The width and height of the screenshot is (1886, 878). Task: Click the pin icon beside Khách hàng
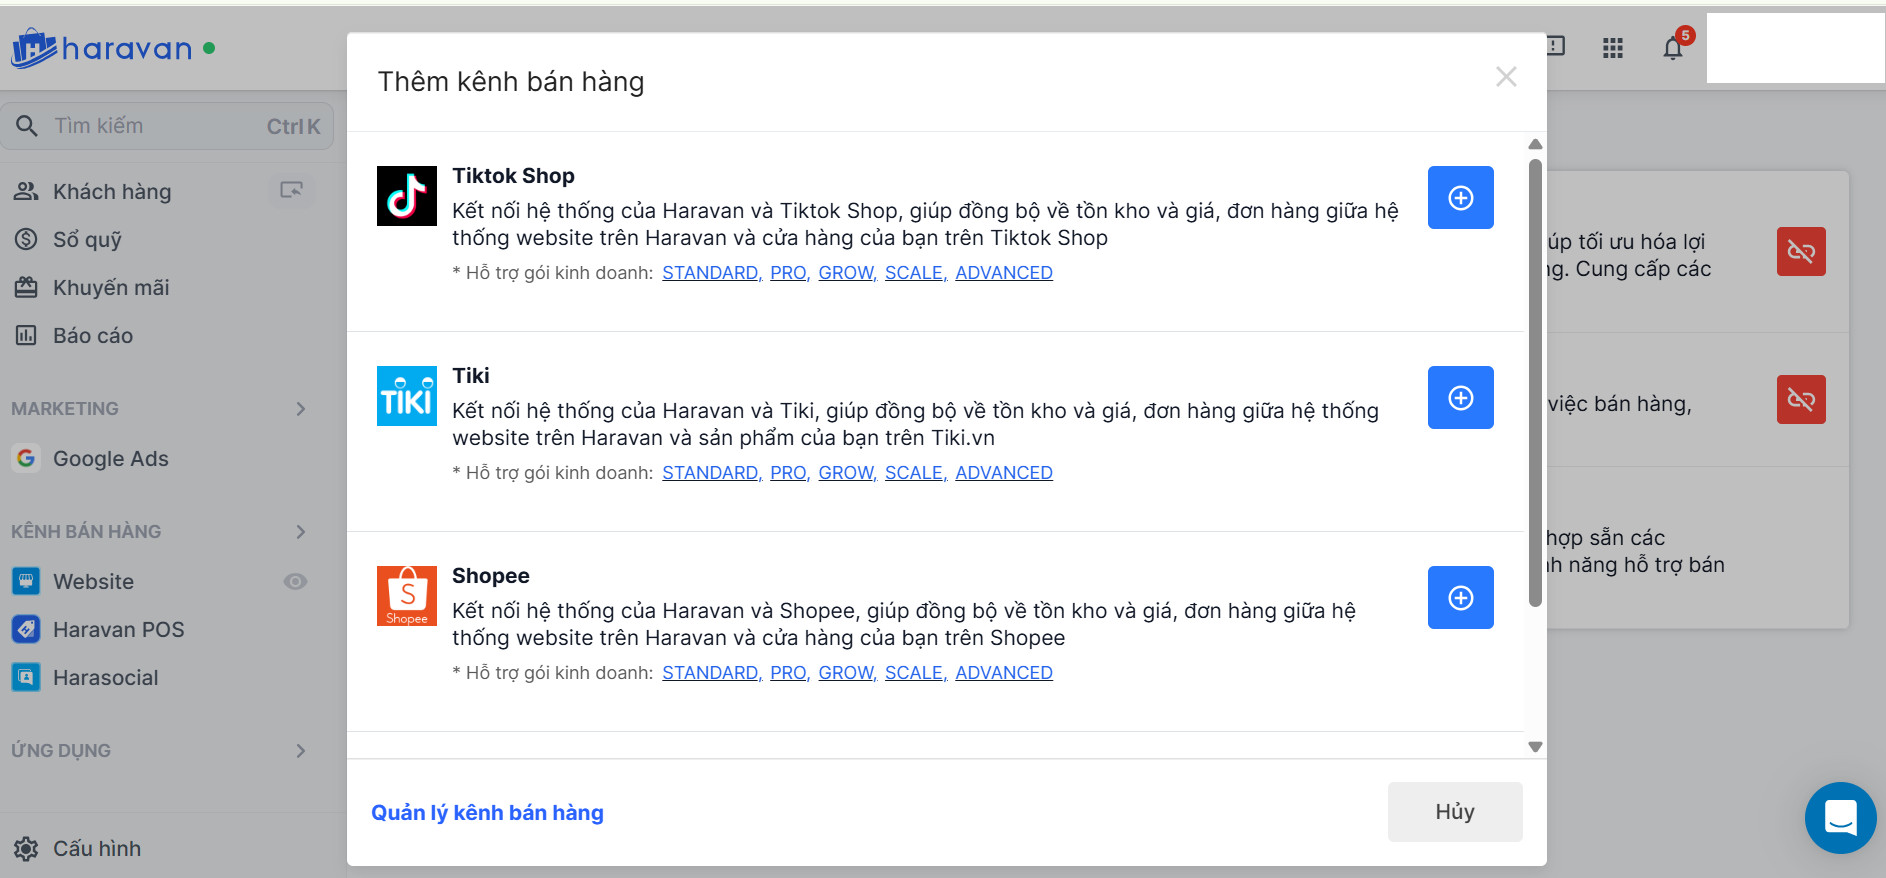[291, 190]
